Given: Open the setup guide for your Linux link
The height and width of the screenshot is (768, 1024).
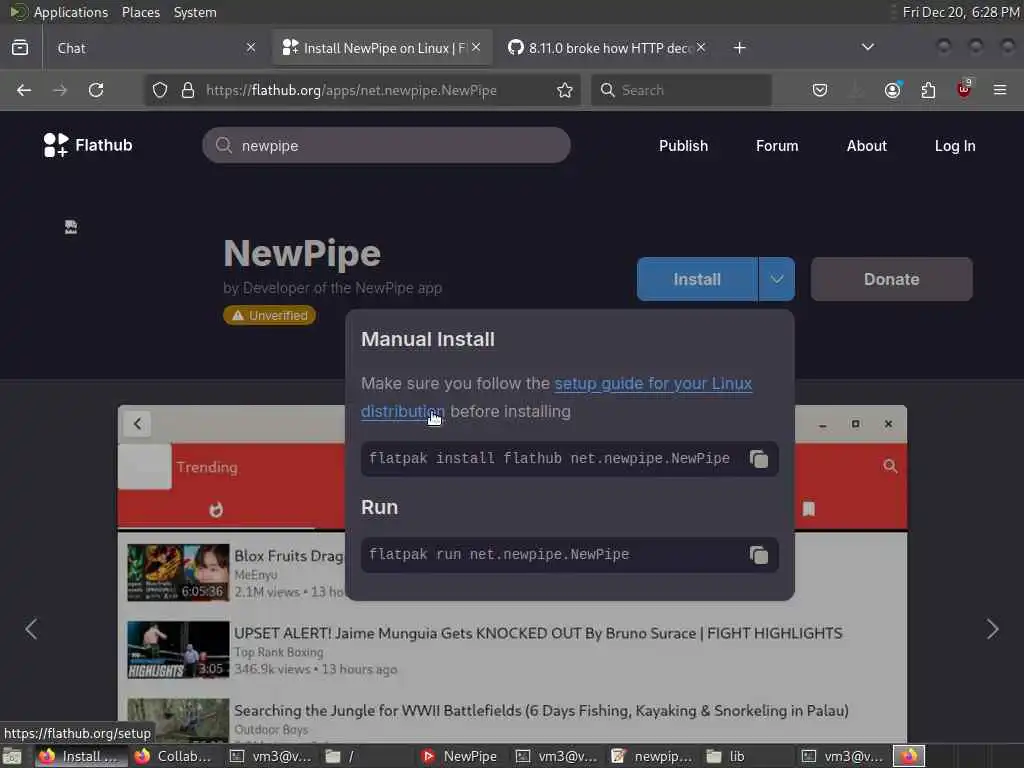Looking at the screenshot, I should [653, 383].
